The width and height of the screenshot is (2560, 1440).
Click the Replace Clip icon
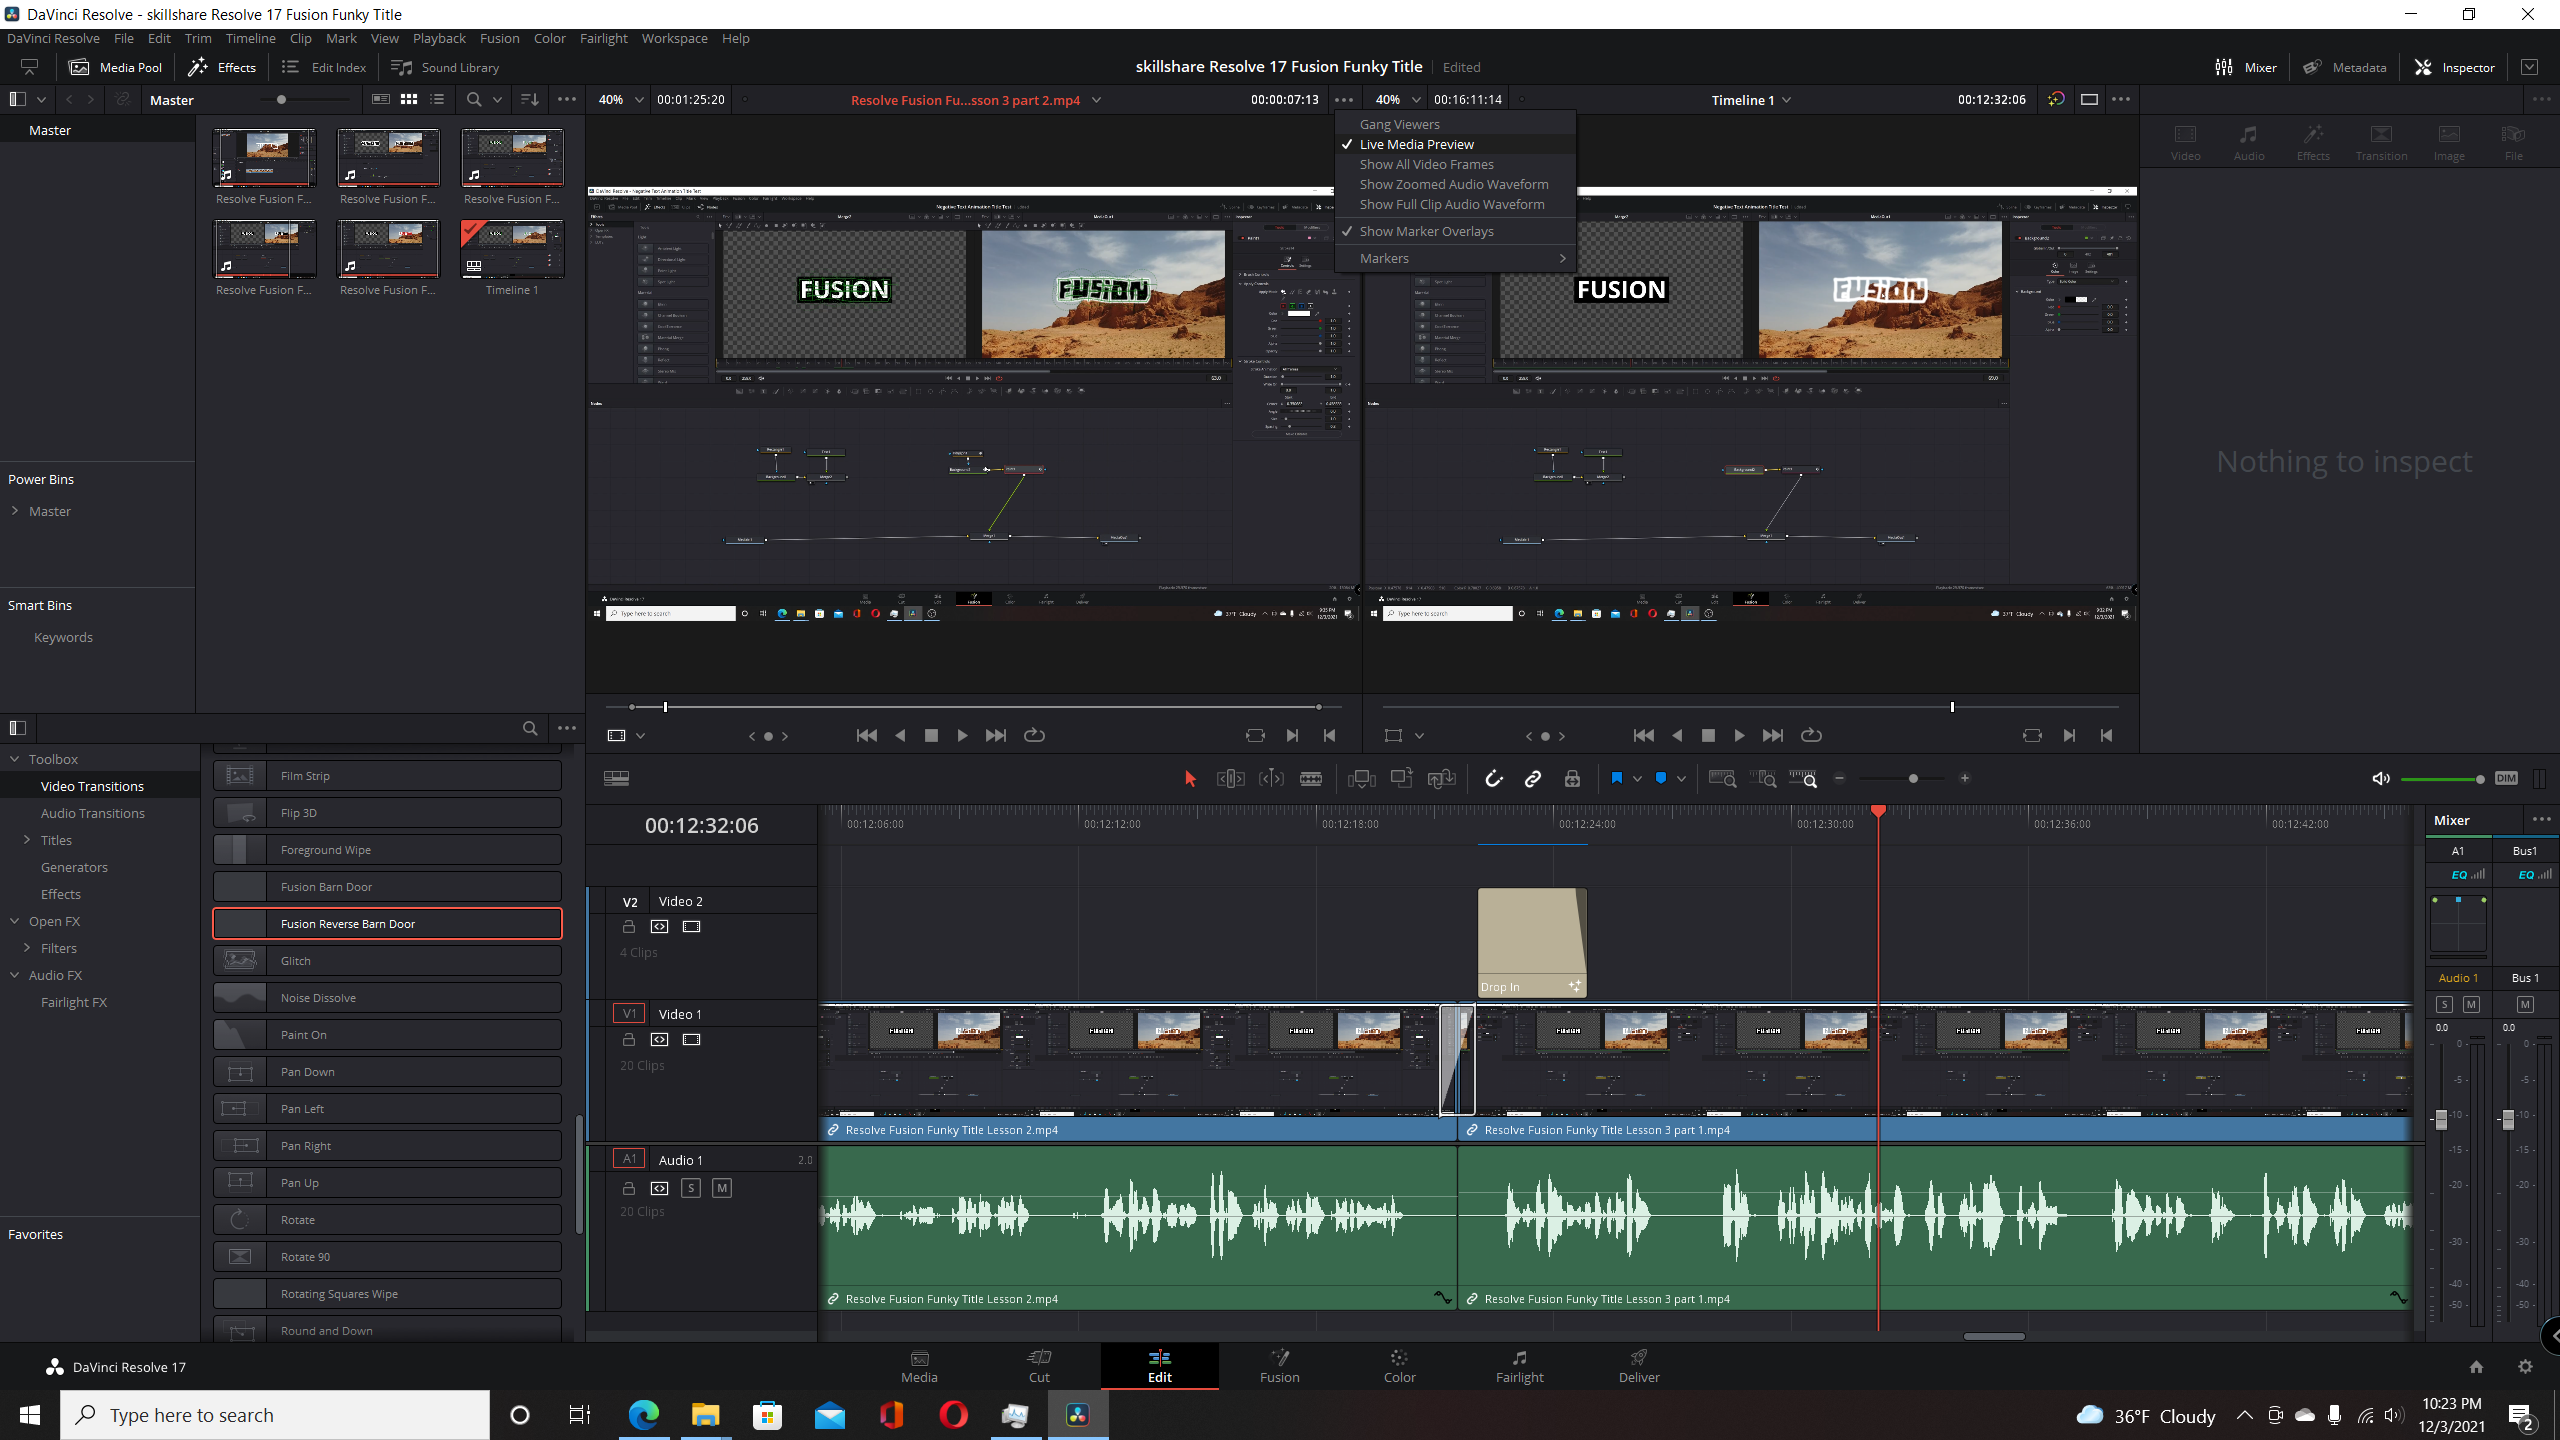1441,779
